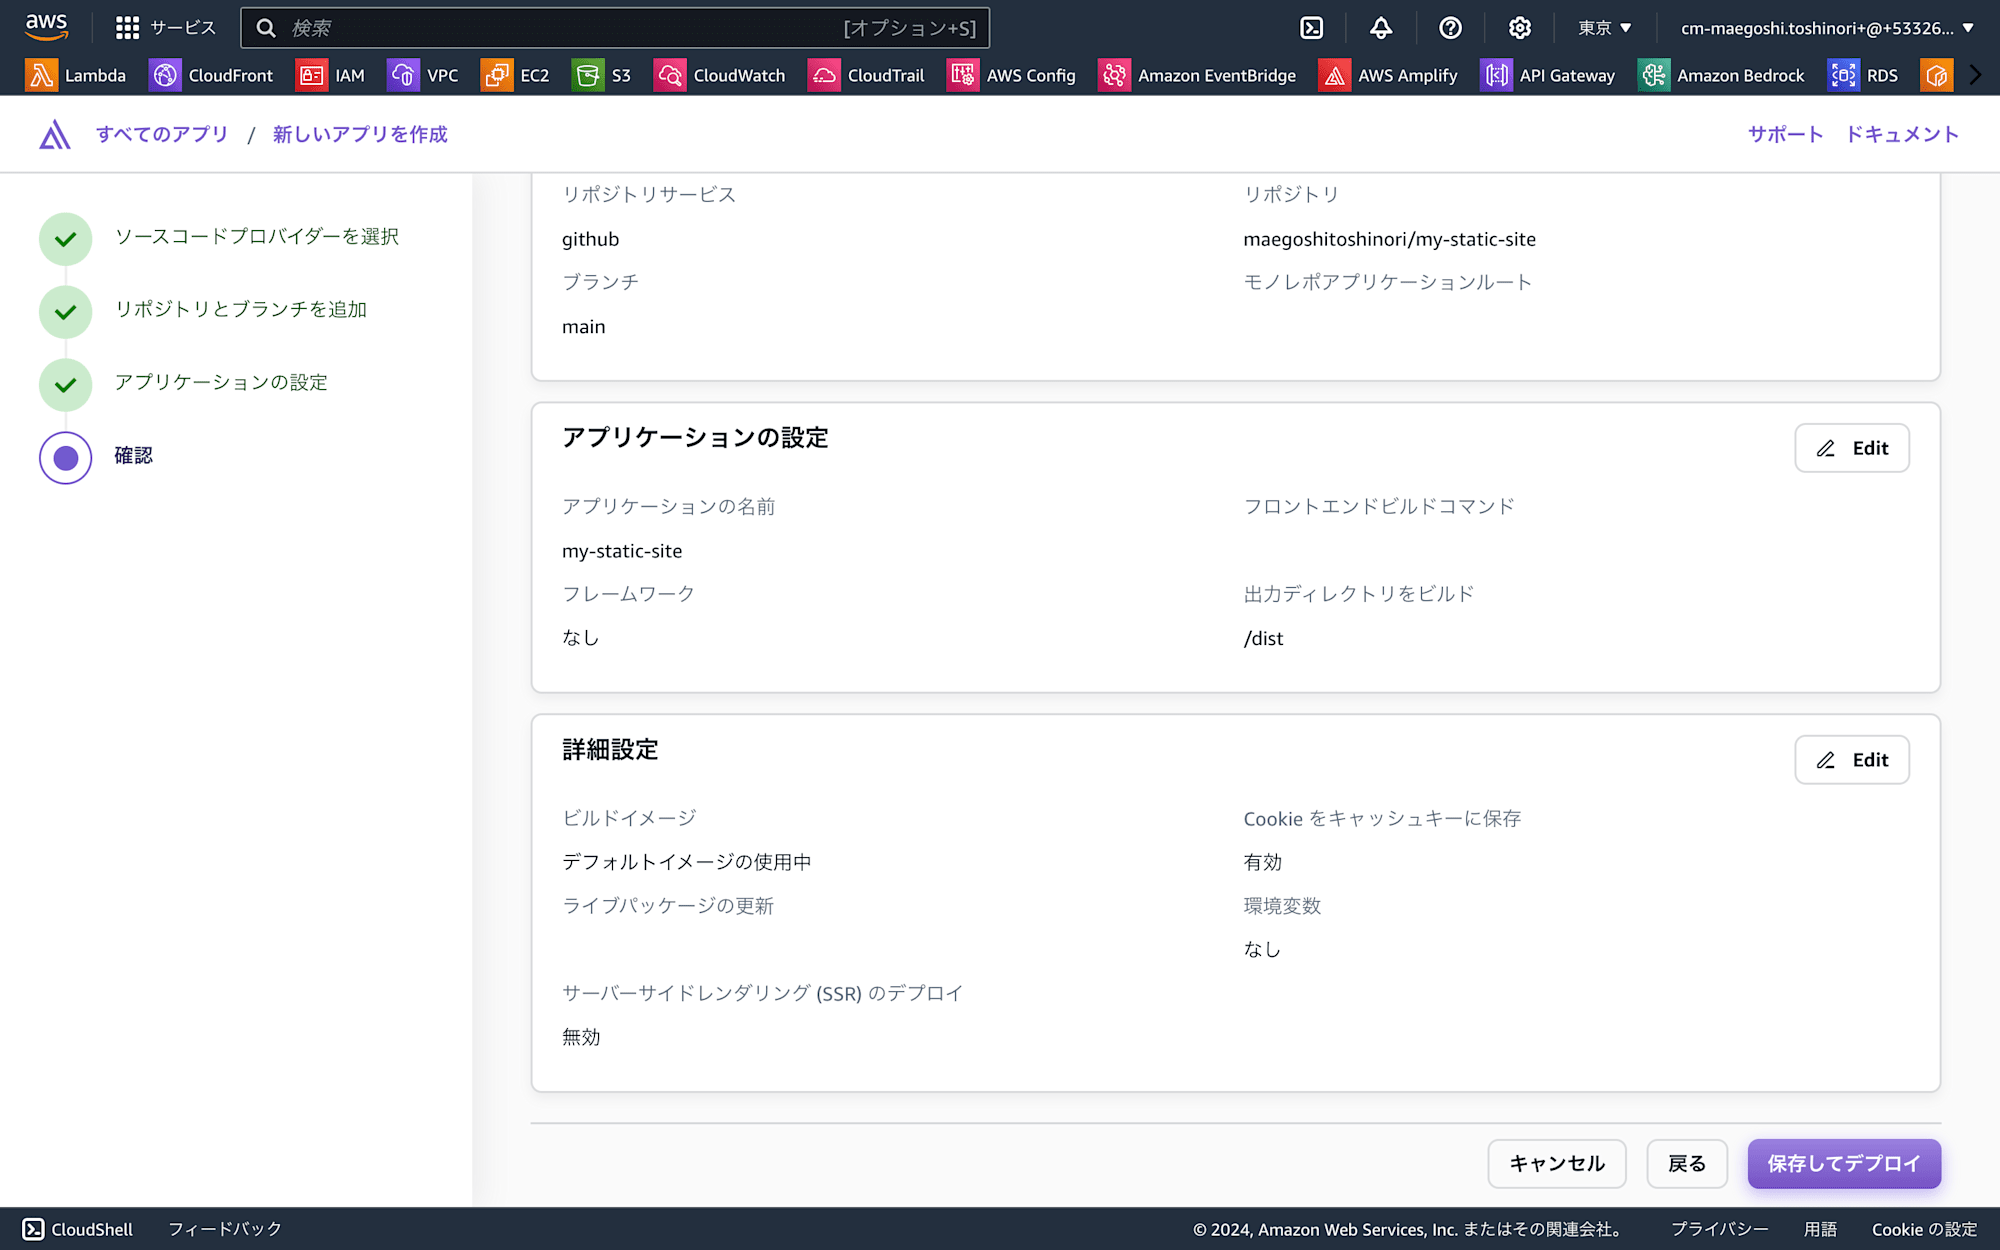Viewport: 2000px width, 1250px height.
Task: Open the Amazon Bedrock shortcut
Action: pyautogui.click(x=1721, y=75)
